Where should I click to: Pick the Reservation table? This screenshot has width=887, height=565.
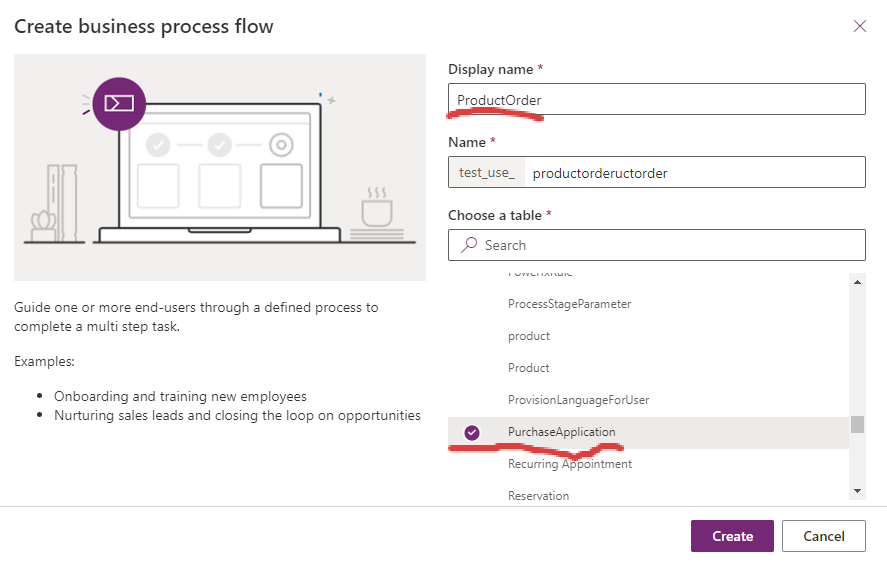tap(538, 495)
